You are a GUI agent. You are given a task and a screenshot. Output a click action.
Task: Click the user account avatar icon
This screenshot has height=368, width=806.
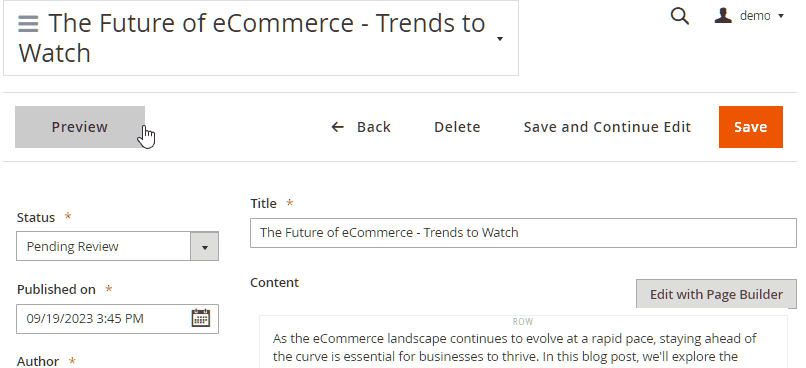tap(723, 15)
